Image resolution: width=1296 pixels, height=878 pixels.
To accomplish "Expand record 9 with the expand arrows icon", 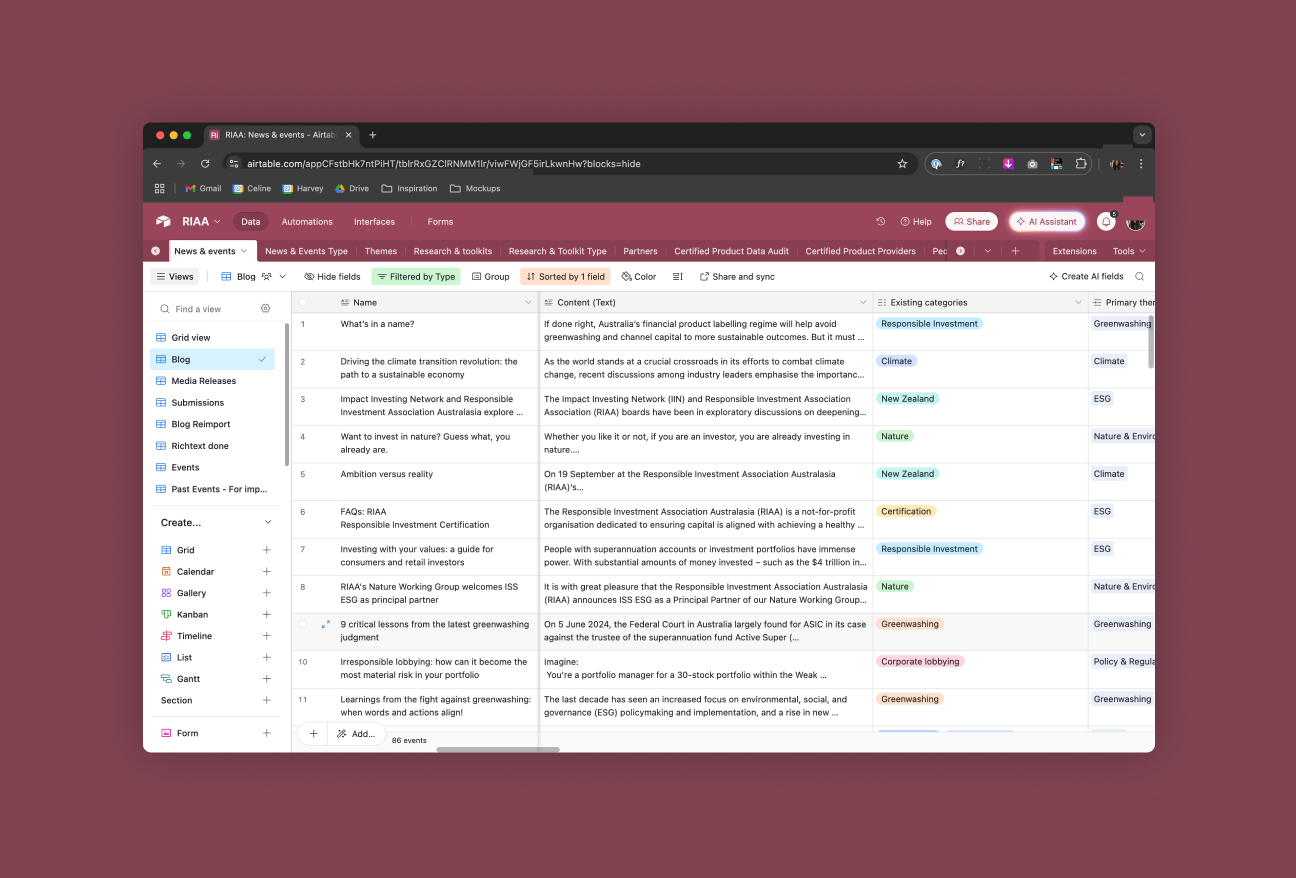I will 325,624.
